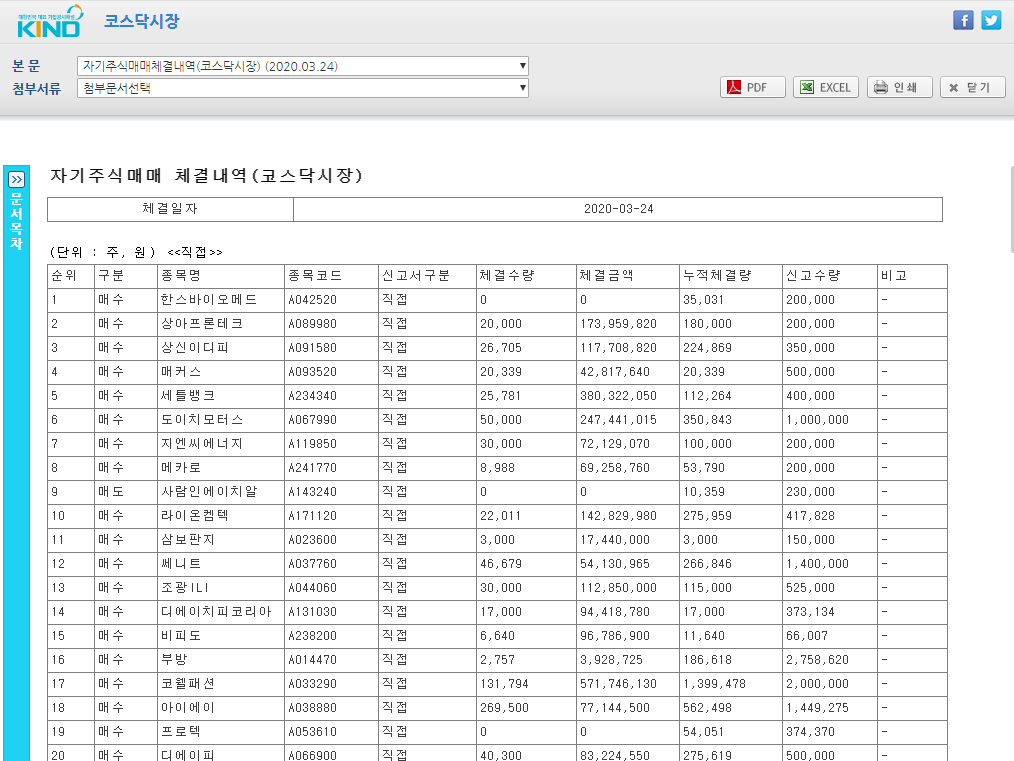Share page on Twitter
1014x761 pixels.
coord(991,20)
